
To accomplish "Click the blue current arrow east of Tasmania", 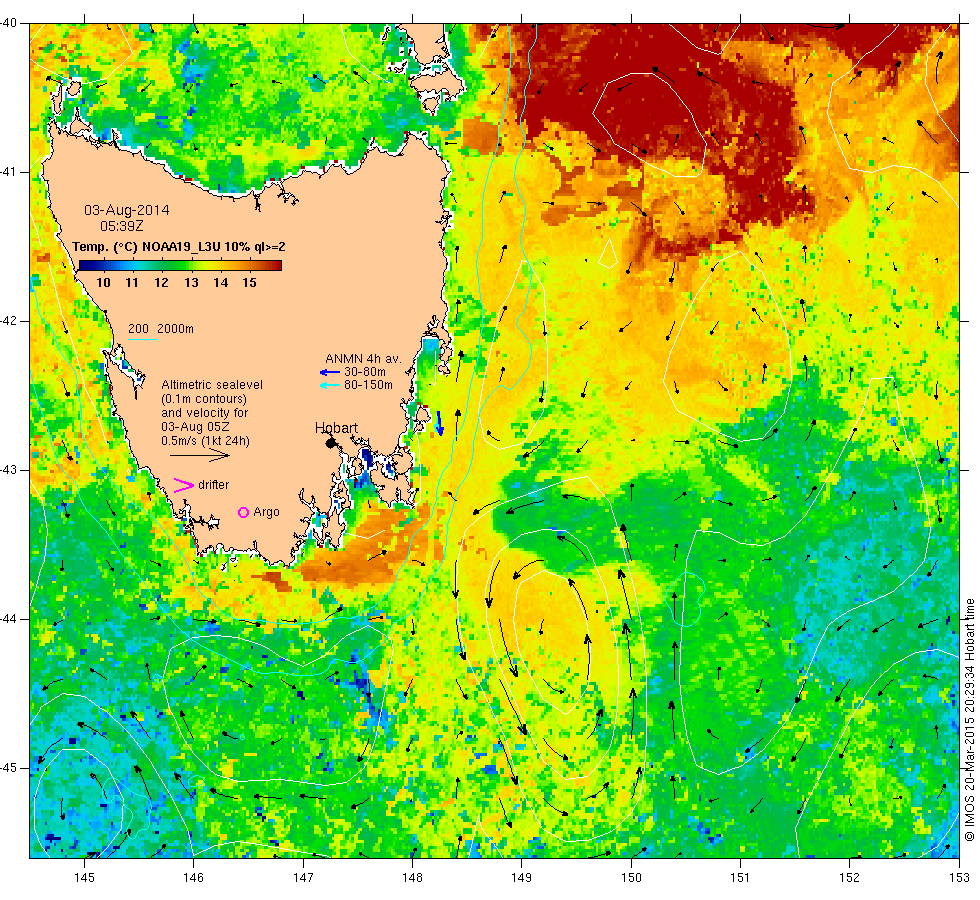I will (x=439, y=423).
